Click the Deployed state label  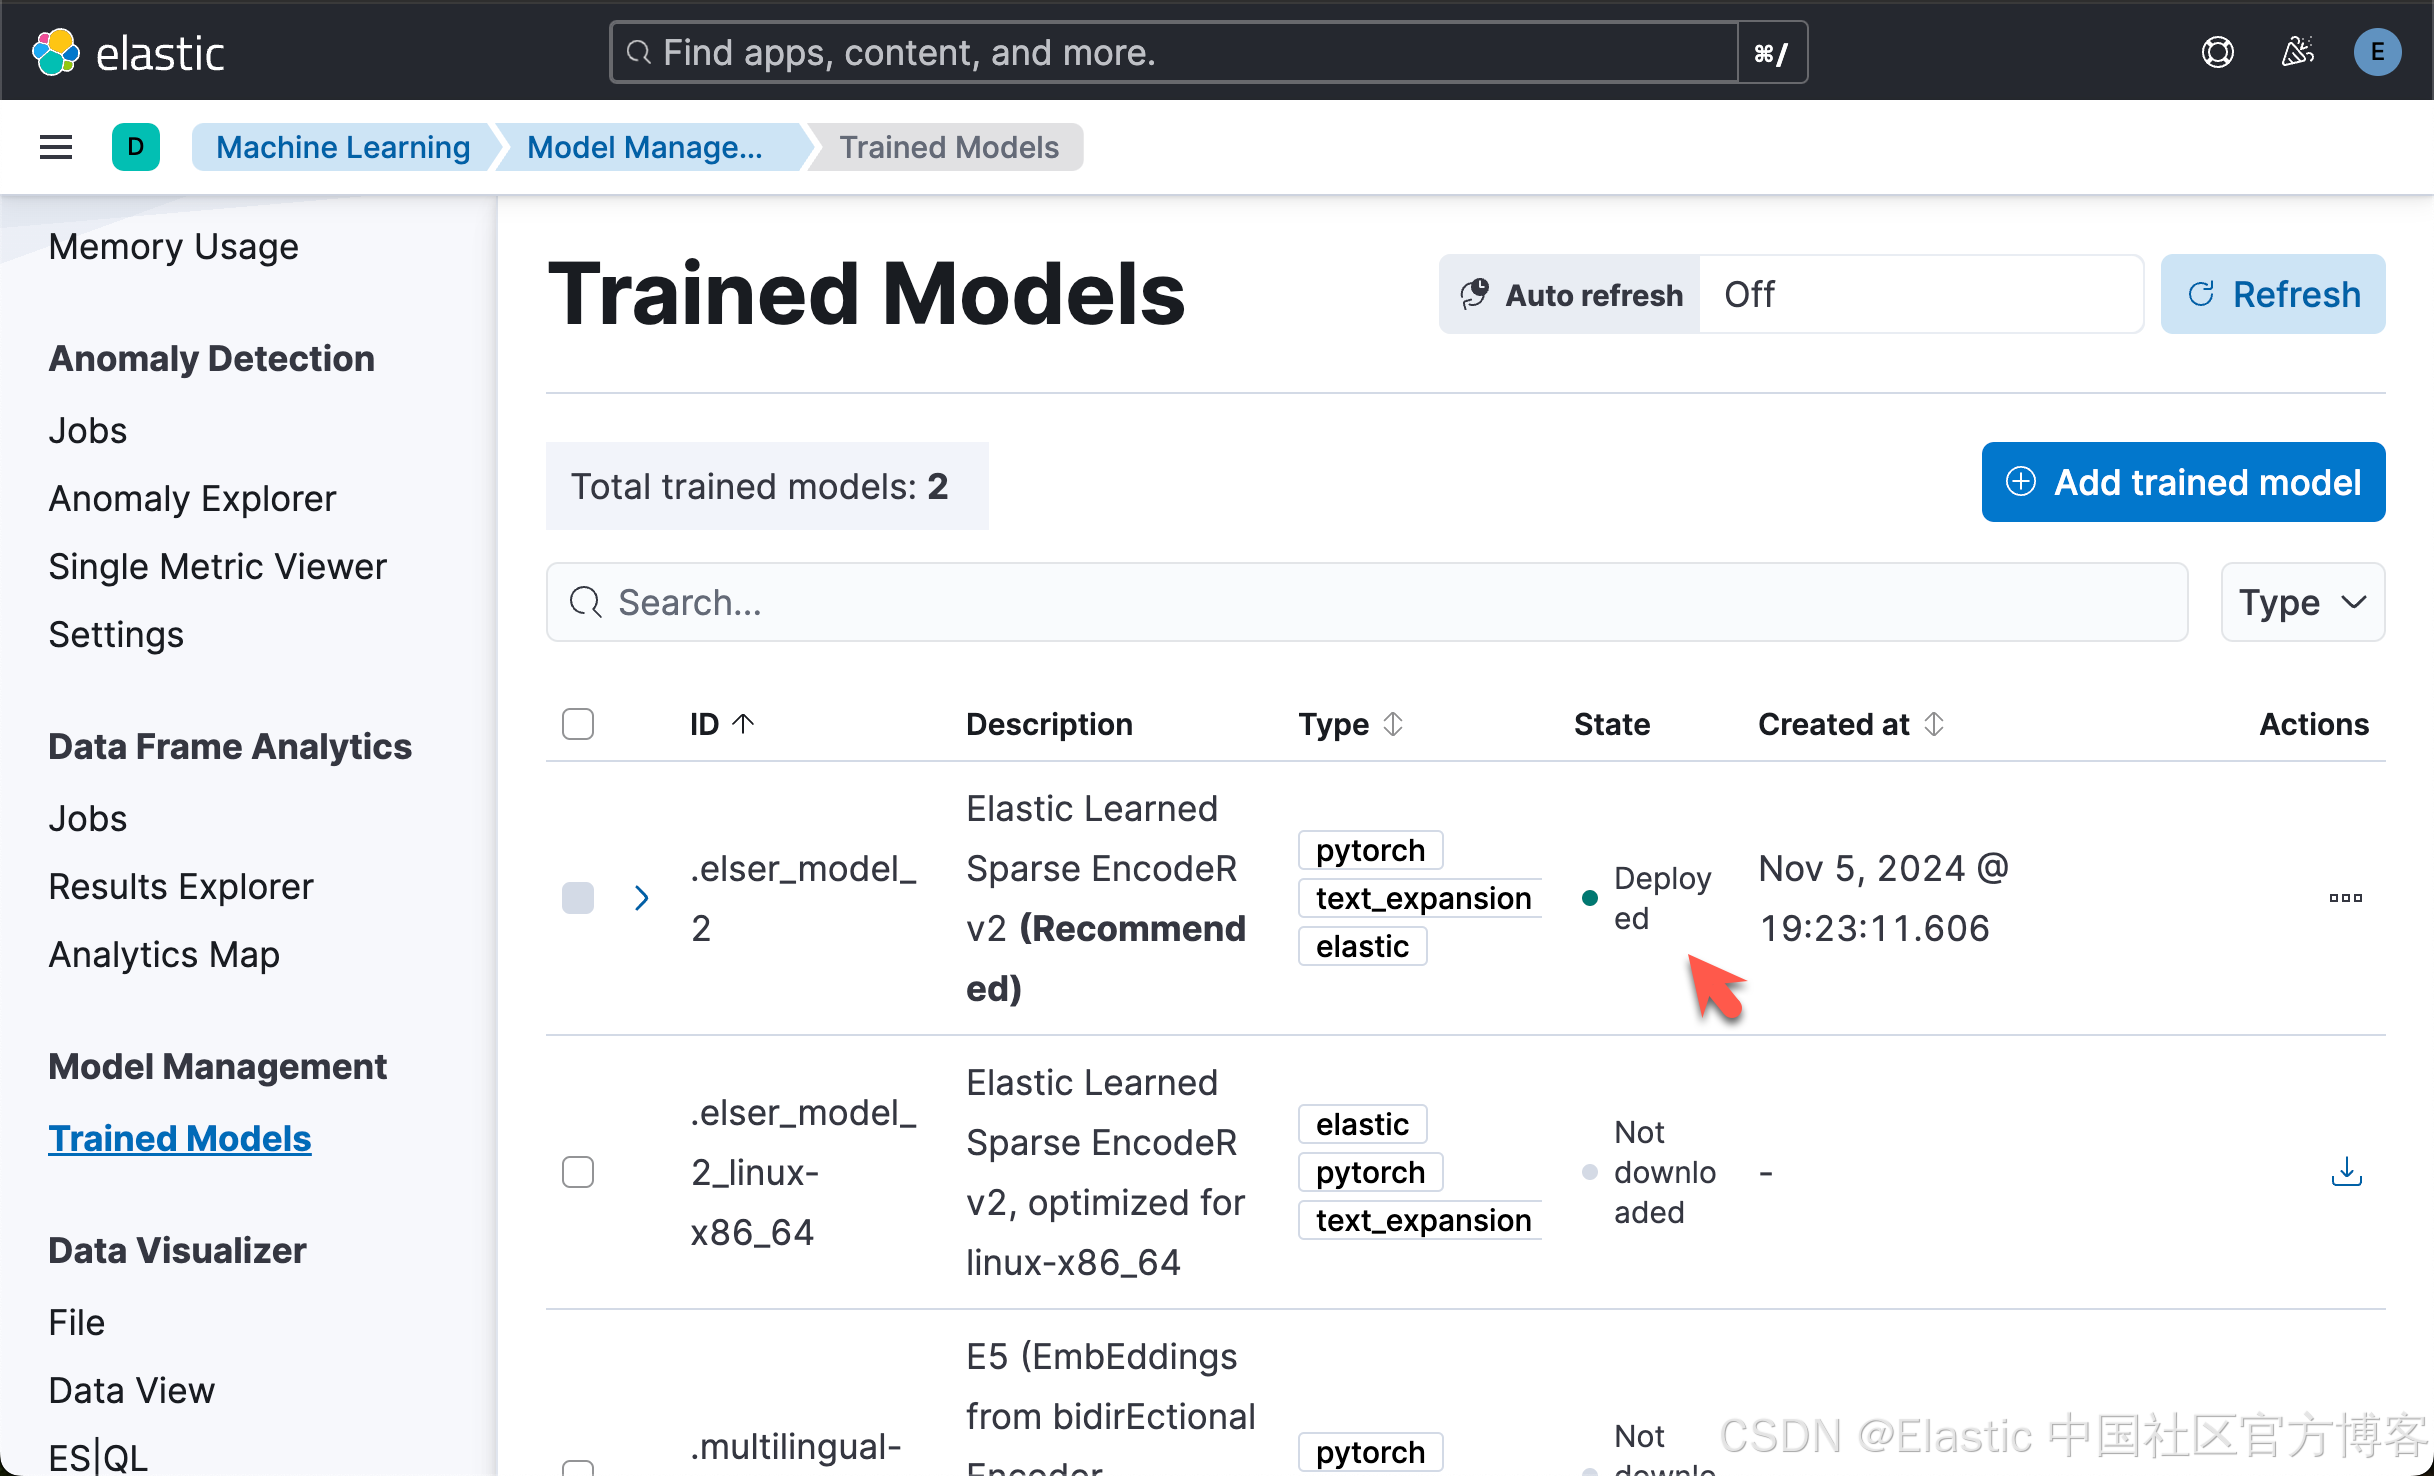(1662, 898)
